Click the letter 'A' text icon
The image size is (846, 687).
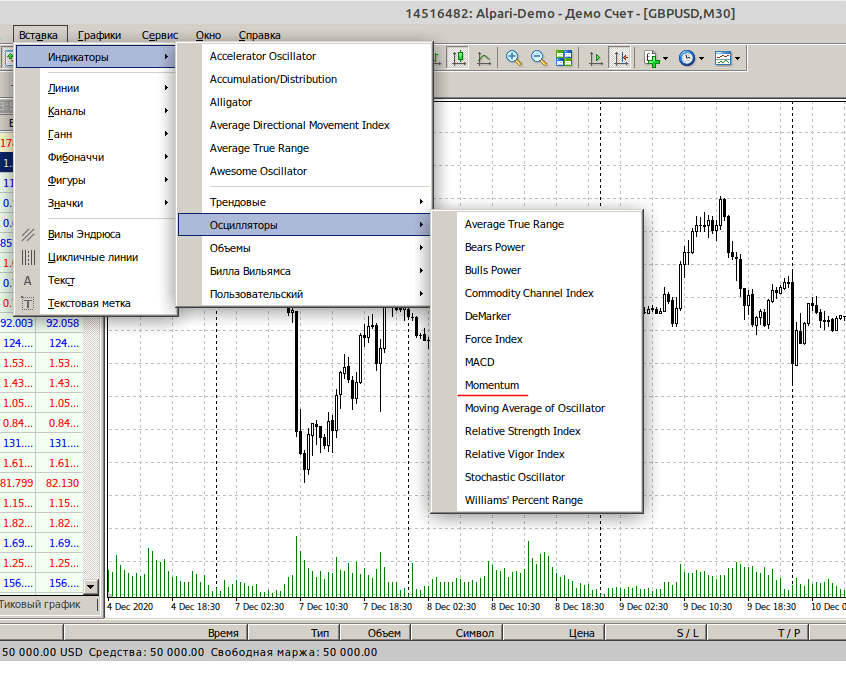click(28, 280)
